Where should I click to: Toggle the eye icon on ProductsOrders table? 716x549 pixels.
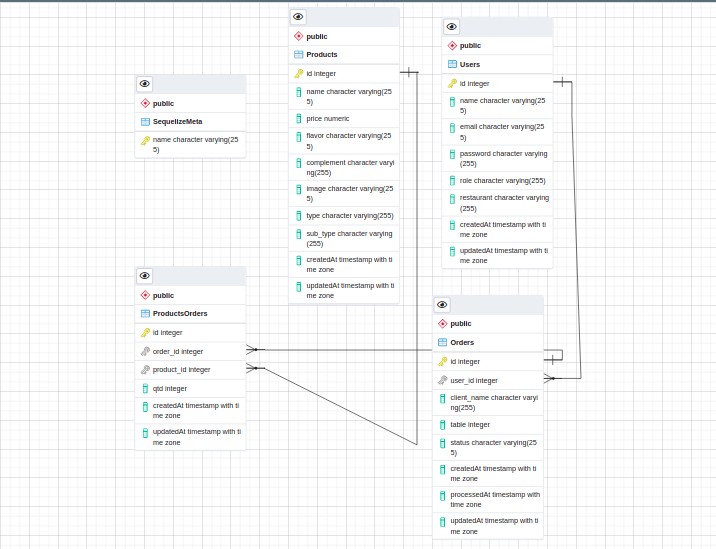pos(145,275)
